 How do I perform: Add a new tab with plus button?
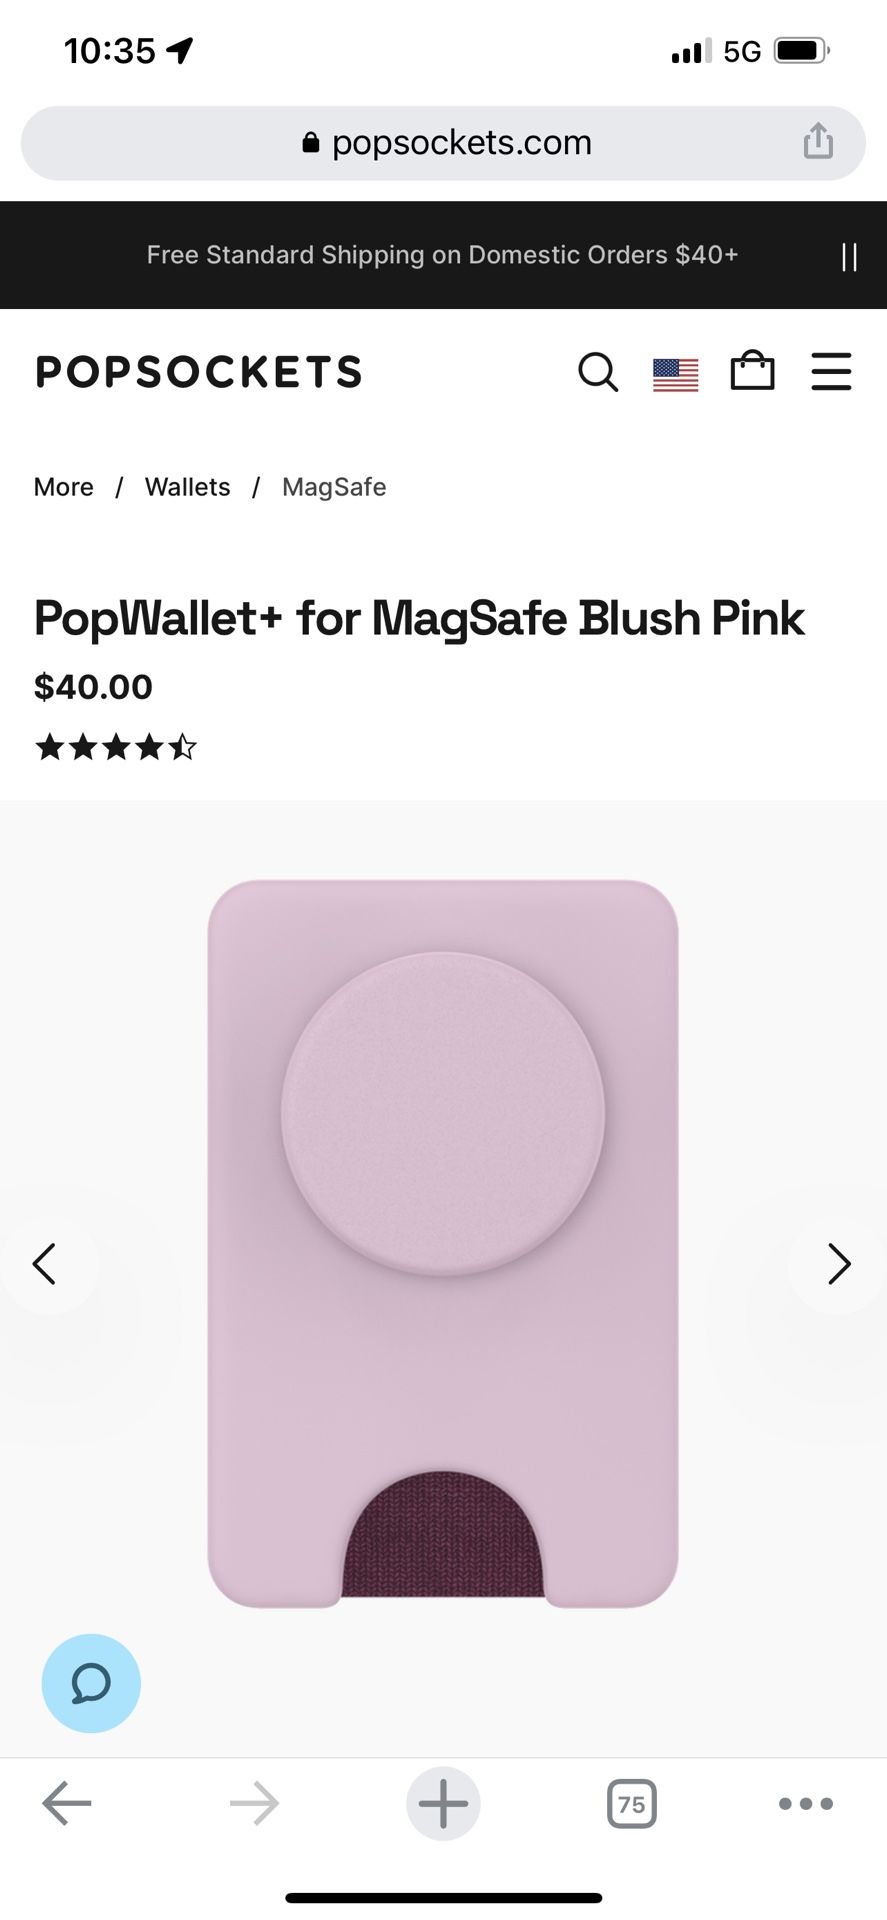click(x=443, y=1804)
